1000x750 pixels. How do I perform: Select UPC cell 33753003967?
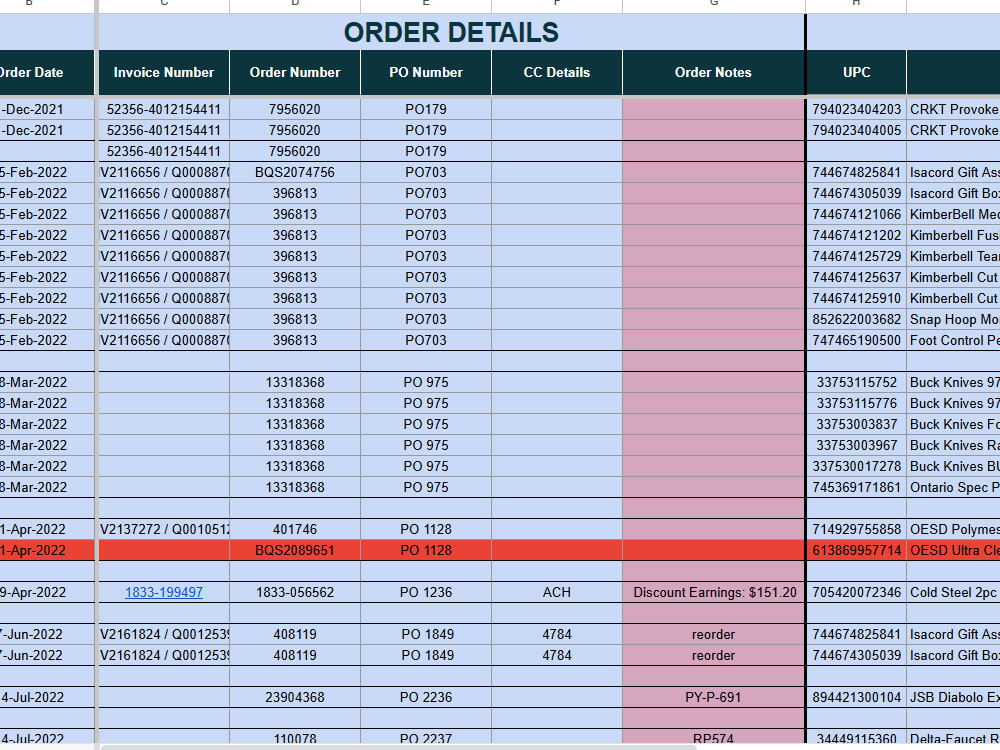click(857, 445)
